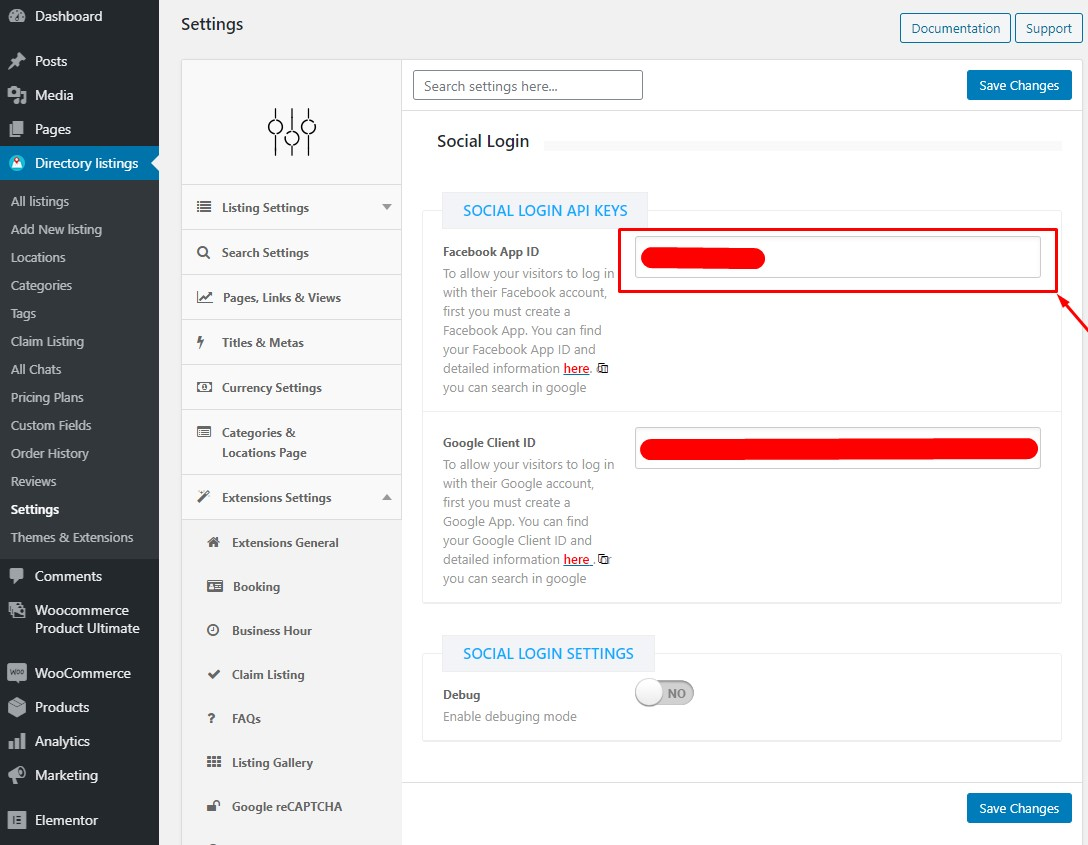Click the Listing Settings list icon
Viewport: 1088px width, 845px height.
point(204,207)
